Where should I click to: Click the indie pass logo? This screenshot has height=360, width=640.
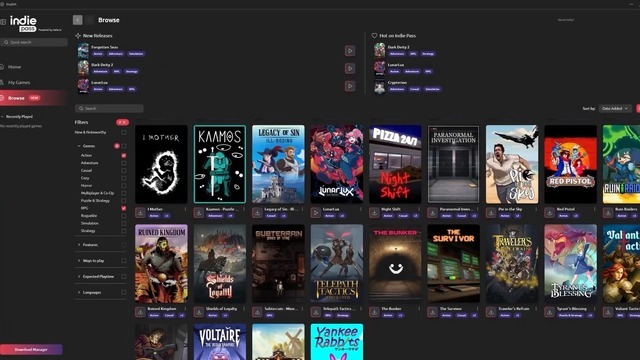coord(23,24)
